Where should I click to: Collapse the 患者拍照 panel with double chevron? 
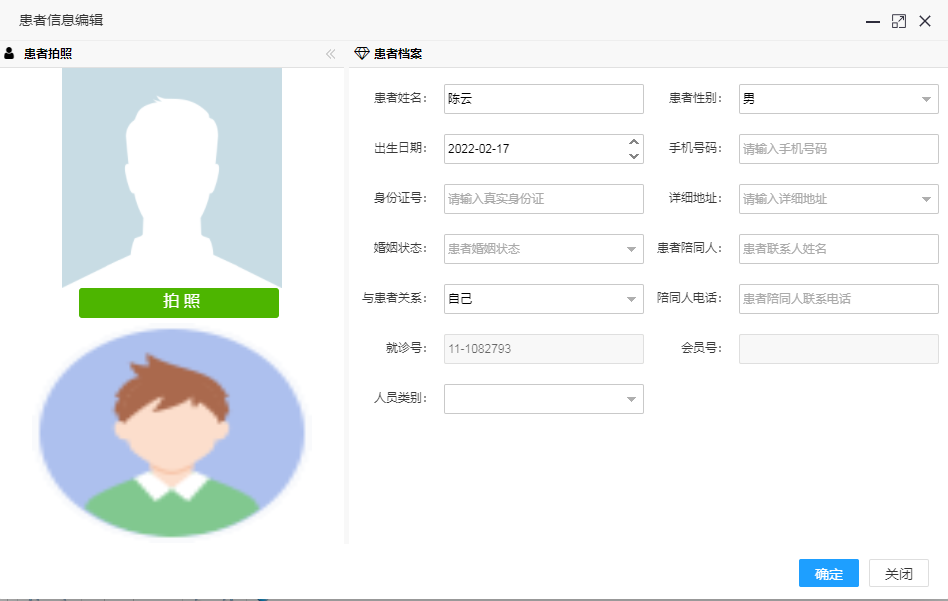(x=331, y=54)
